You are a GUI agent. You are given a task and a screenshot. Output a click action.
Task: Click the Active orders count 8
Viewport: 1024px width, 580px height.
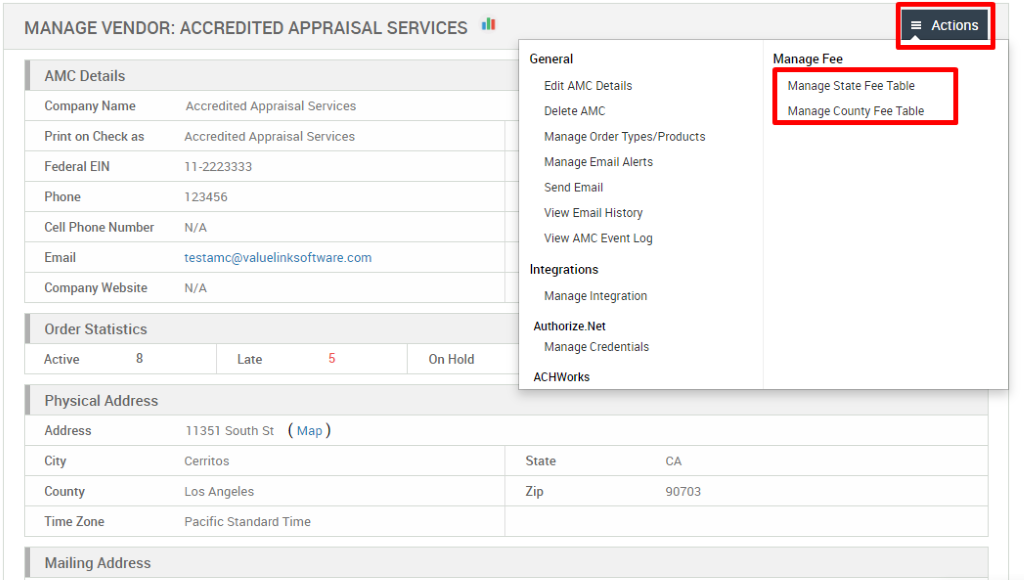tap(139, 359)
